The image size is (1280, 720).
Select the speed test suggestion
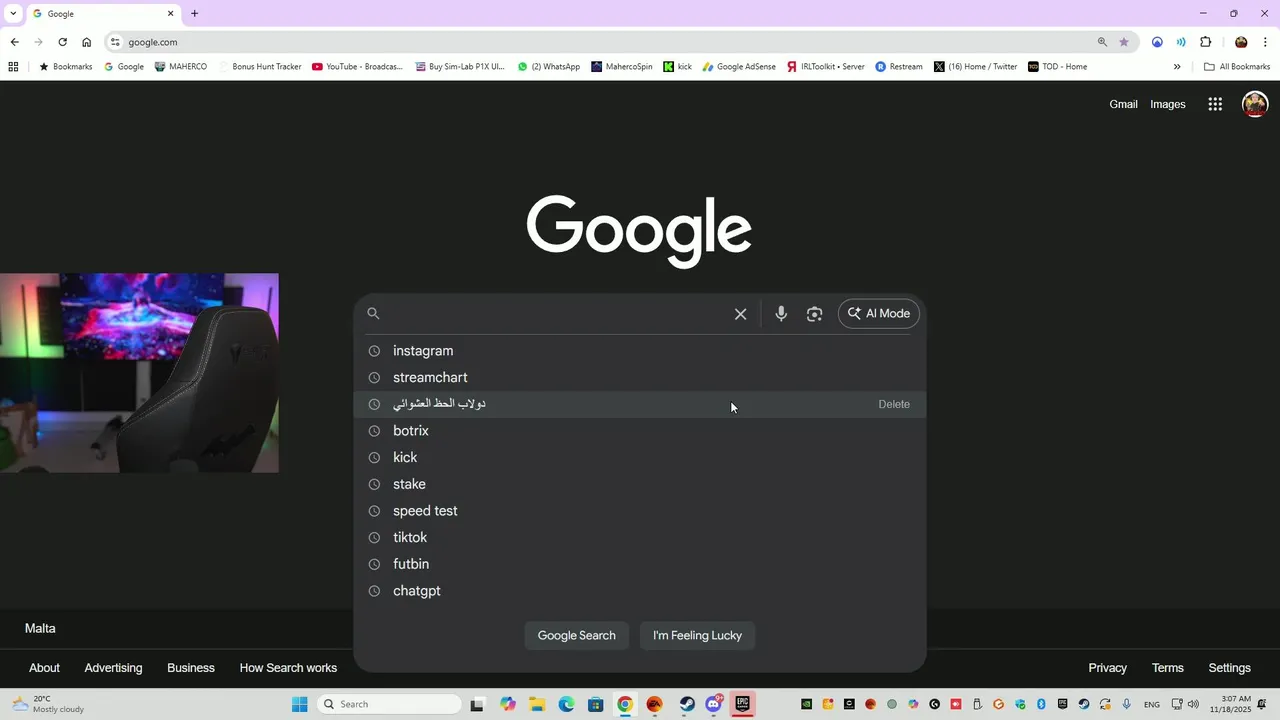click(640, 511)
